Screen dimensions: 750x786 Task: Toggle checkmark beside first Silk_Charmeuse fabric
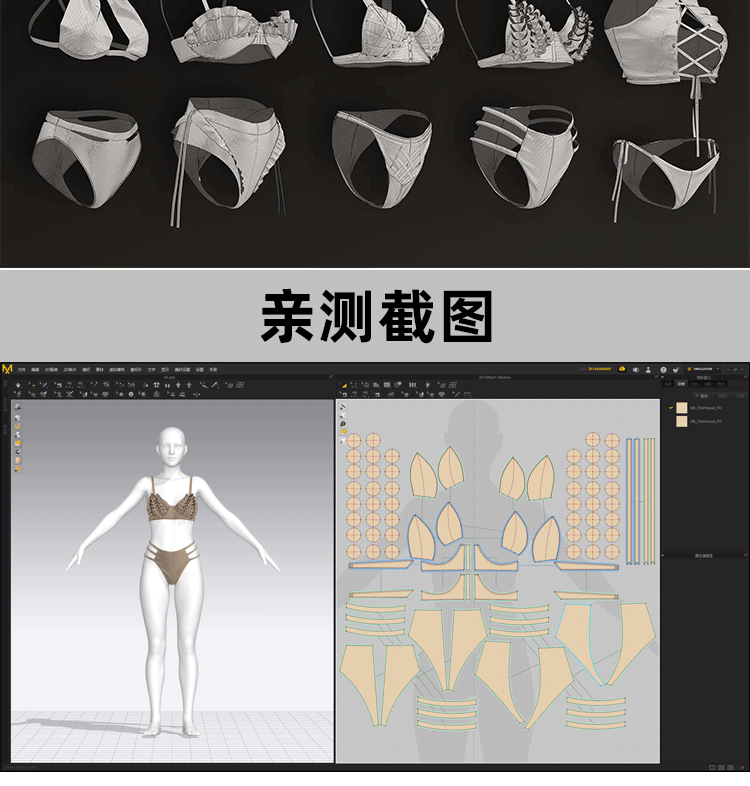point(671,408)
